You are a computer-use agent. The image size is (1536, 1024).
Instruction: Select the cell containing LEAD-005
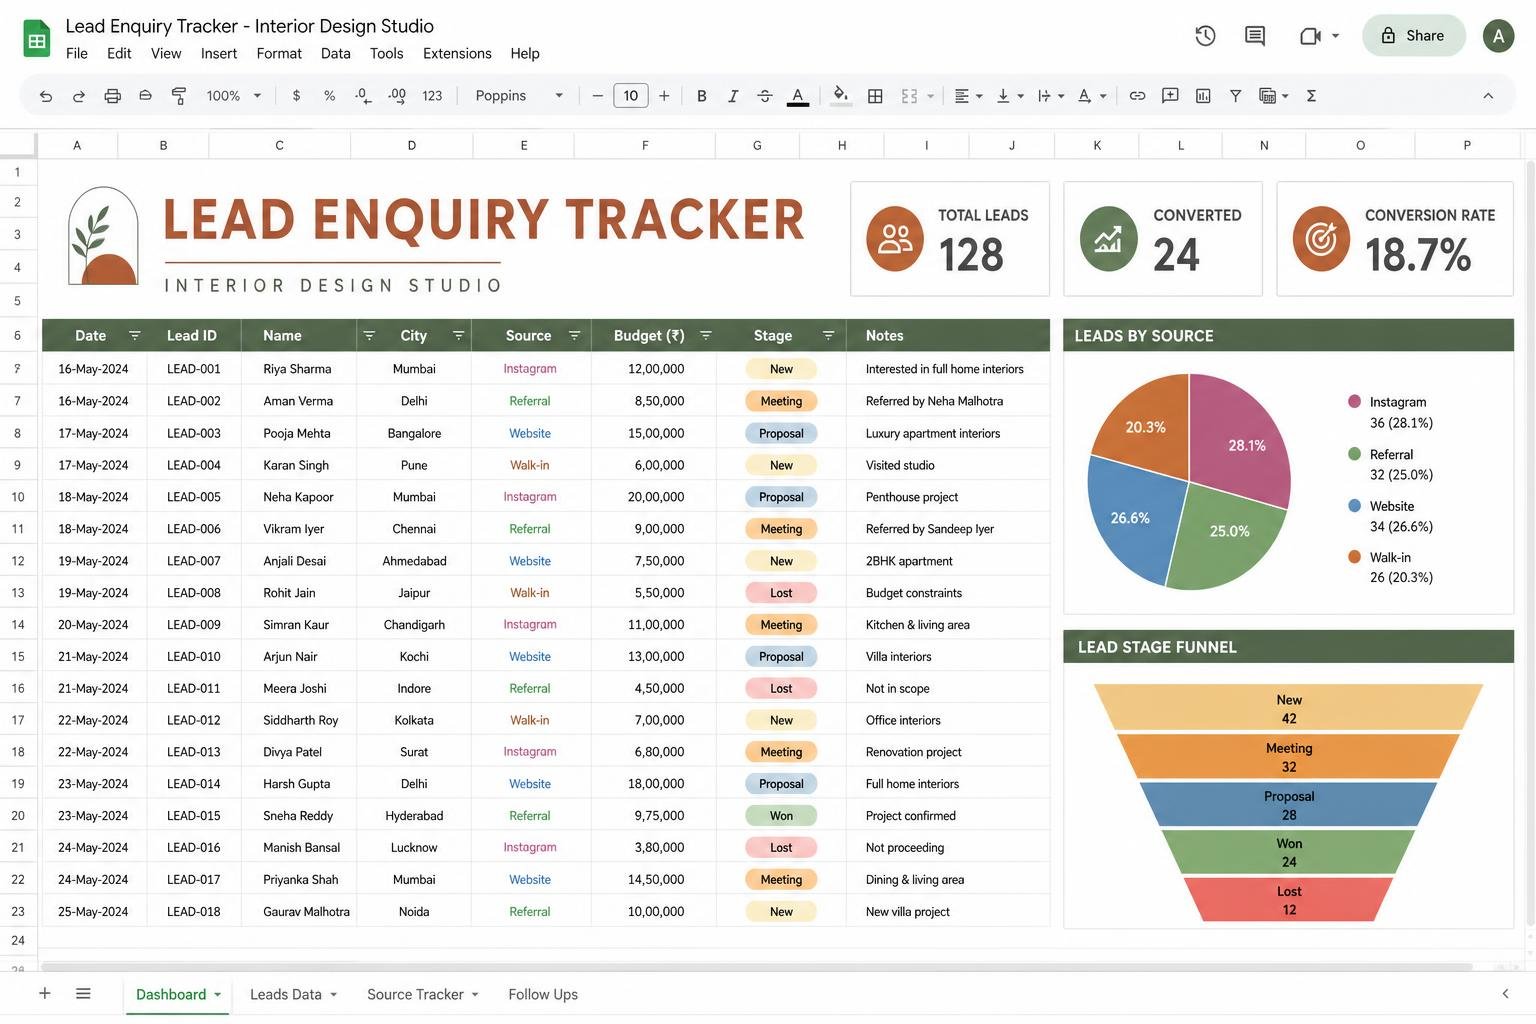(x=194, y=497)
